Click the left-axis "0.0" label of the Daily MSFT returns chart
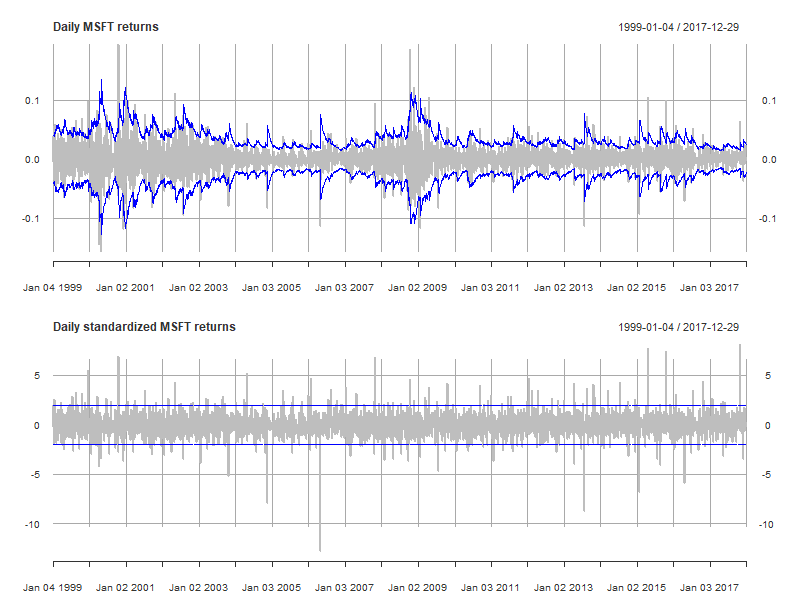The image size is (800, 600). click(x=32, y=160)
